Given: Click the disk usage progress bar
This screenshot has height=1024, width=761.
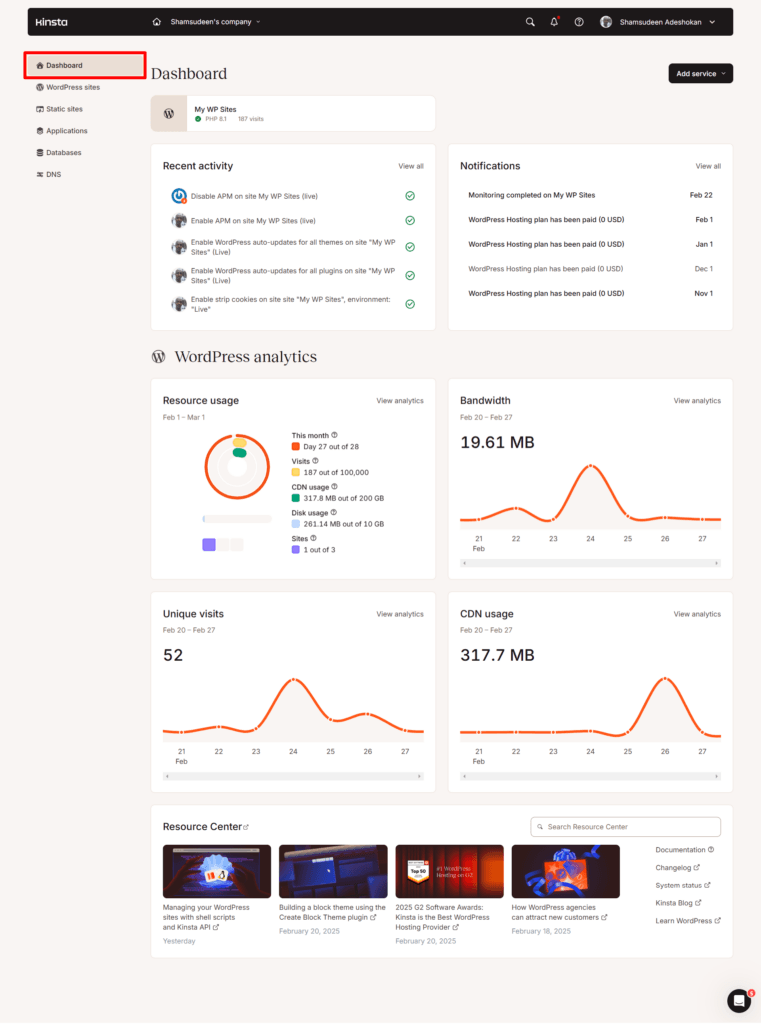Looking at the screenshot, I should point(237,519).
